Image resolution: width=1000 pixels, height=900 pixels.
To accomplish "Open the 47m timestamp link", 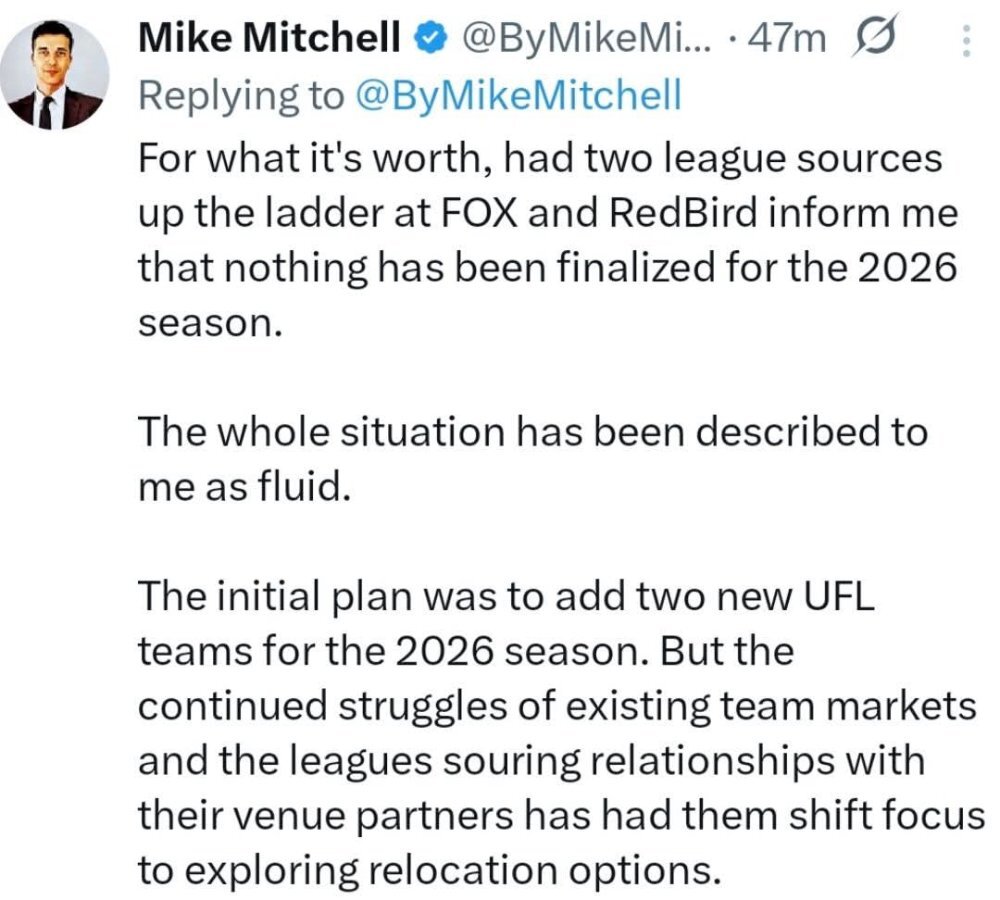I will coord(786,38).
